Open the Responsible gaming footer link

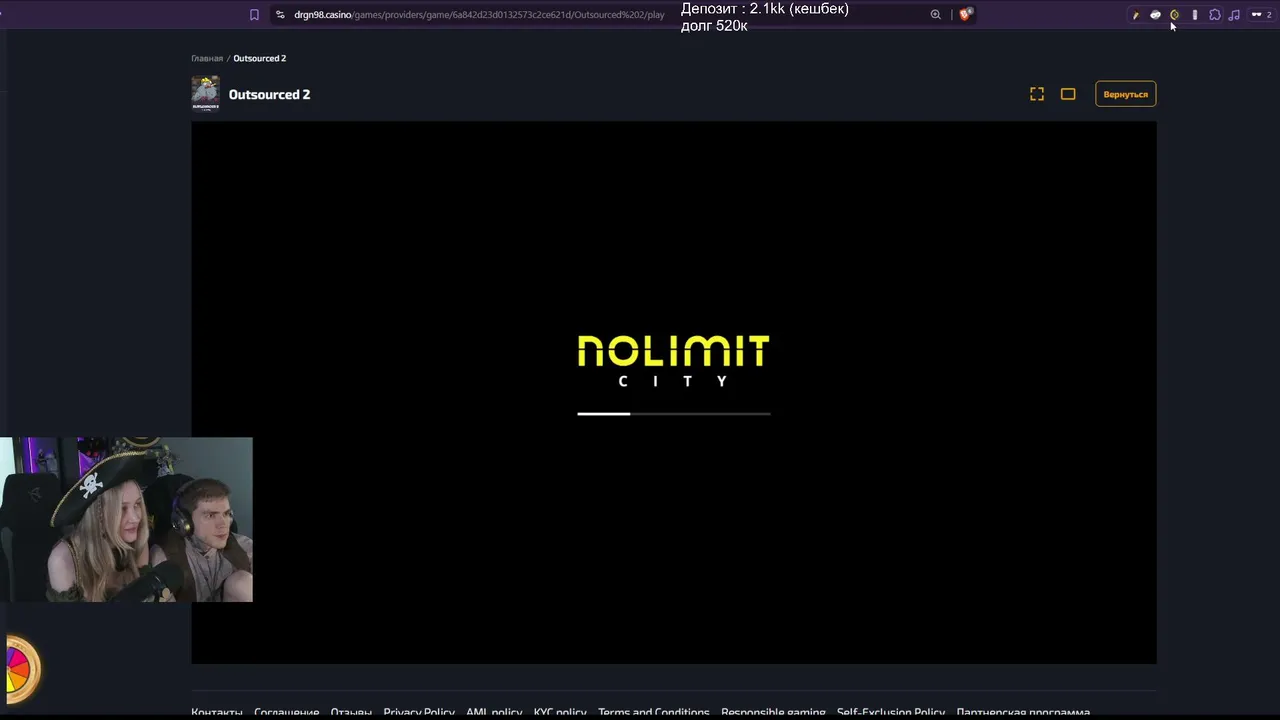pyautogui.click(x=773, y=712)
